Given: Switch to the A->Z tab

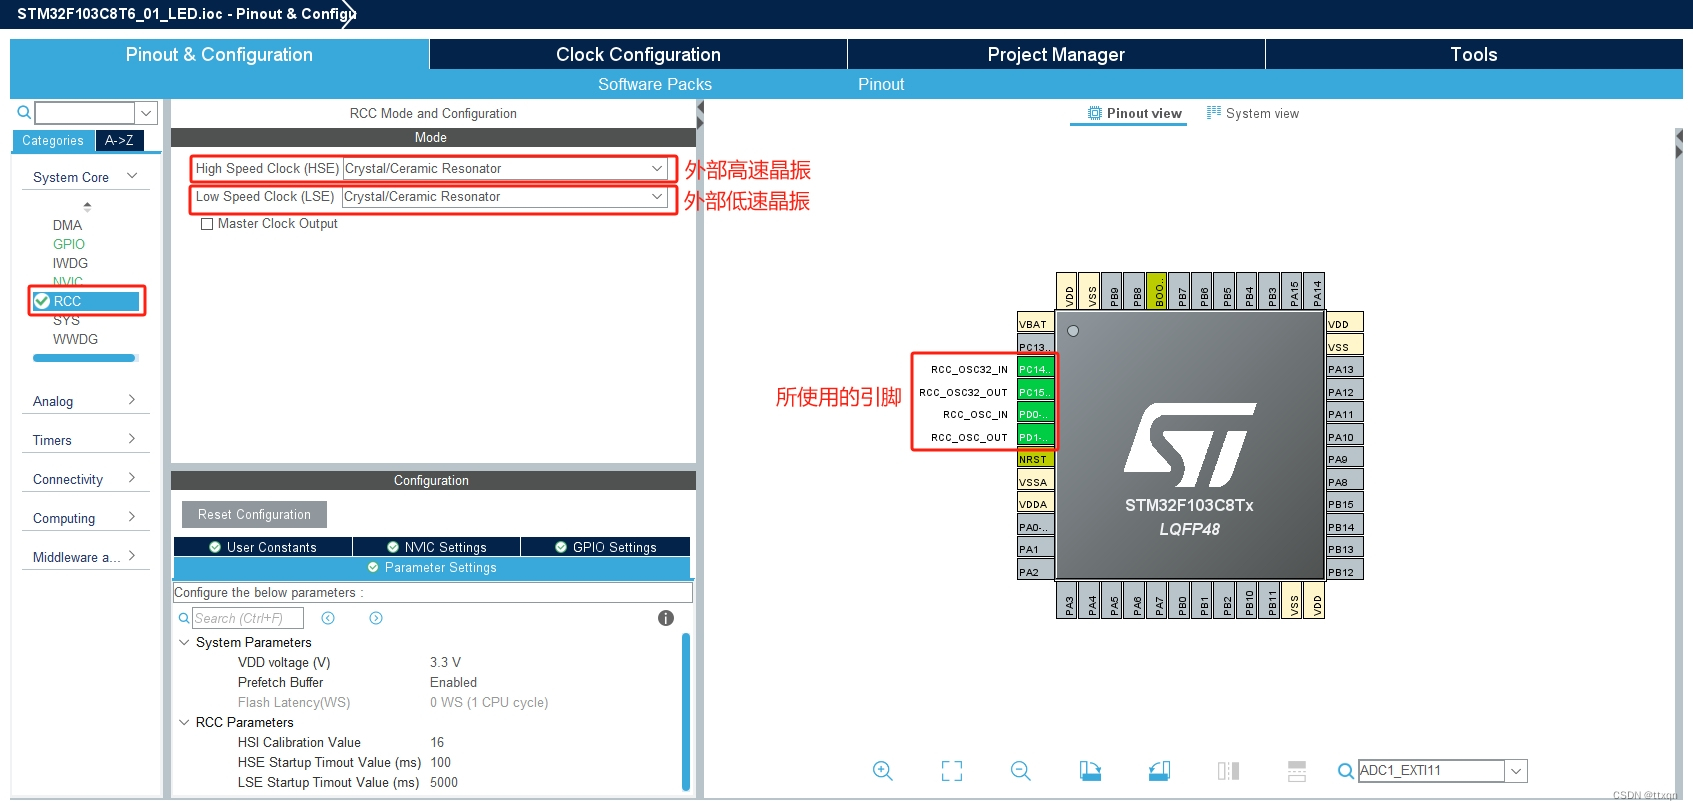Looking at the screenshot, I should (120, 141).
